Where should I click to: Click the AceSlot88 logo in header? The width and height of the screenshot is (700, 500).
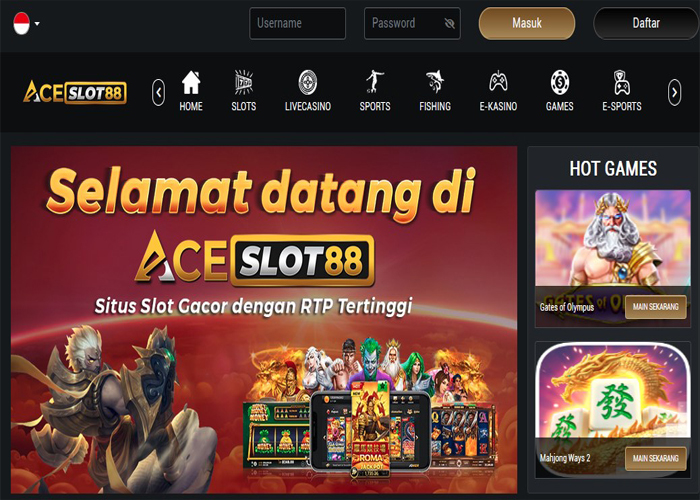(x=75, y=92)
